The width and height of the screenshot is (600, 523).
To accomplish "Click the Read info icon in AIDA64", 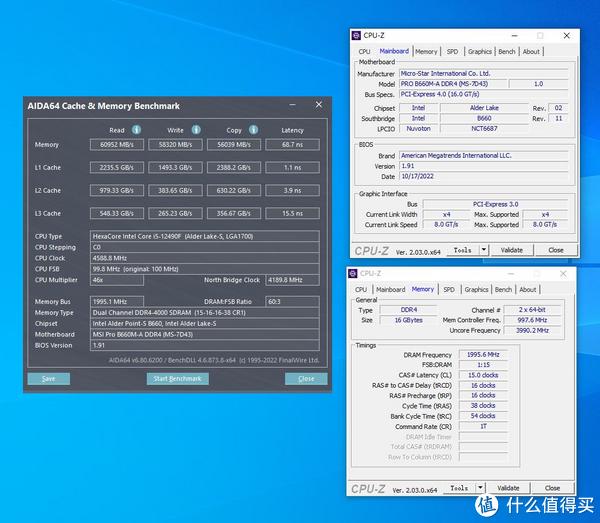I will tap(136, 130).
